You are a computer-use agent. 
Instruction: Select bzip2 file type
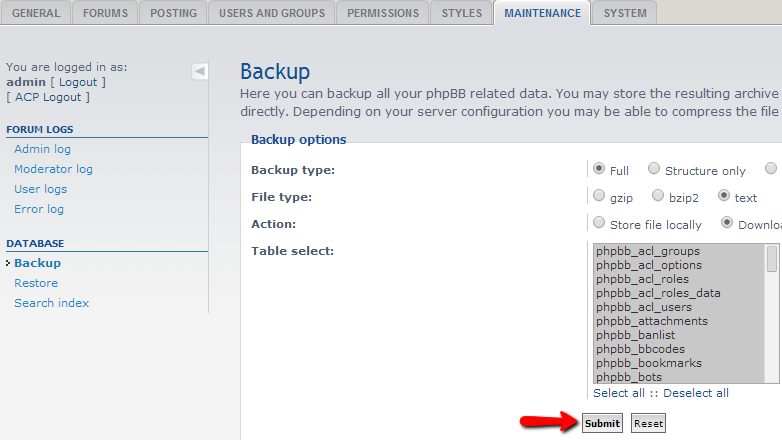[658, 196]
